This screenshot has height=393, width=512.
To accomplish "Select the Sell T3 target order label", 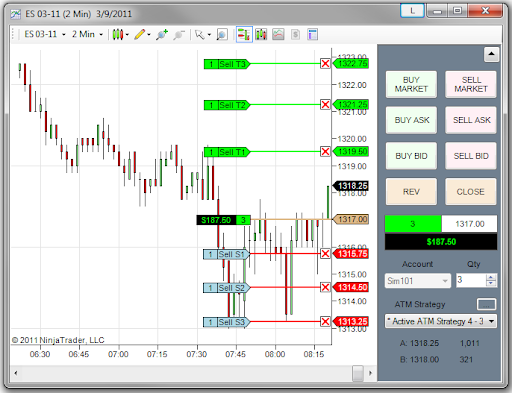I will coord(227,64).
